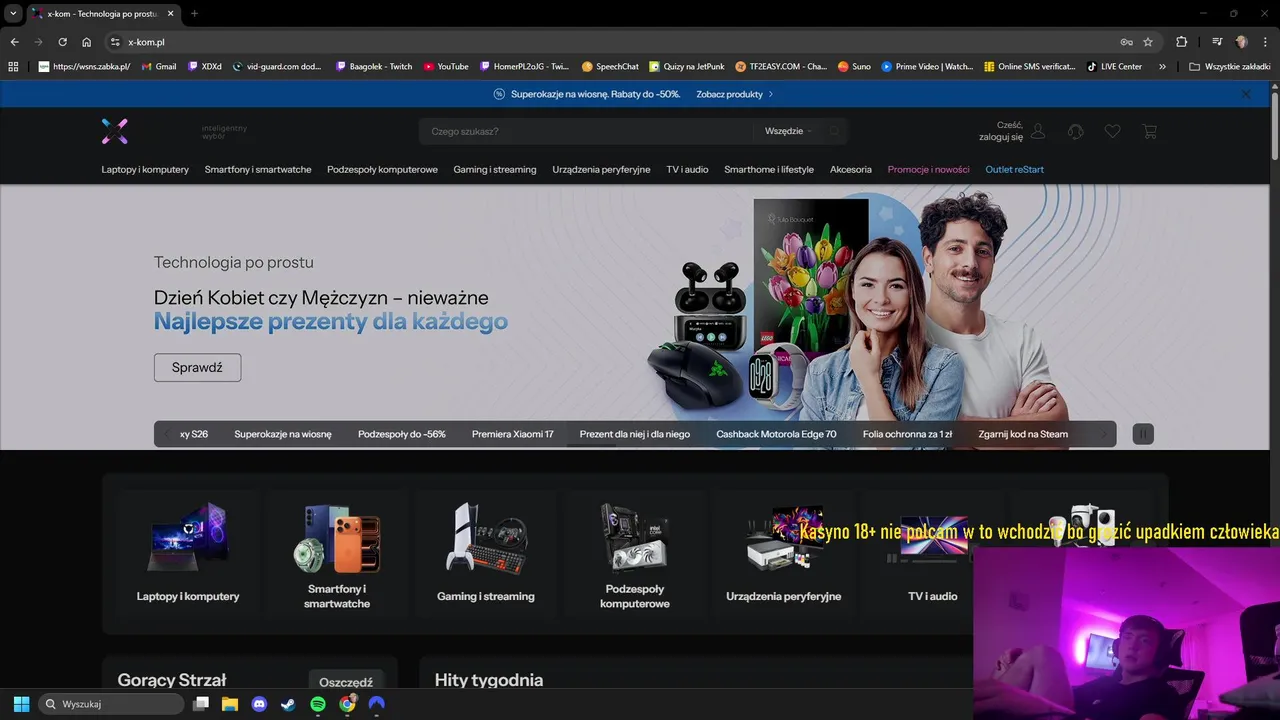The height and width of the screenshot is (720, 1280).
Task: Click the Czego szukasz search field
Action: 585,131
